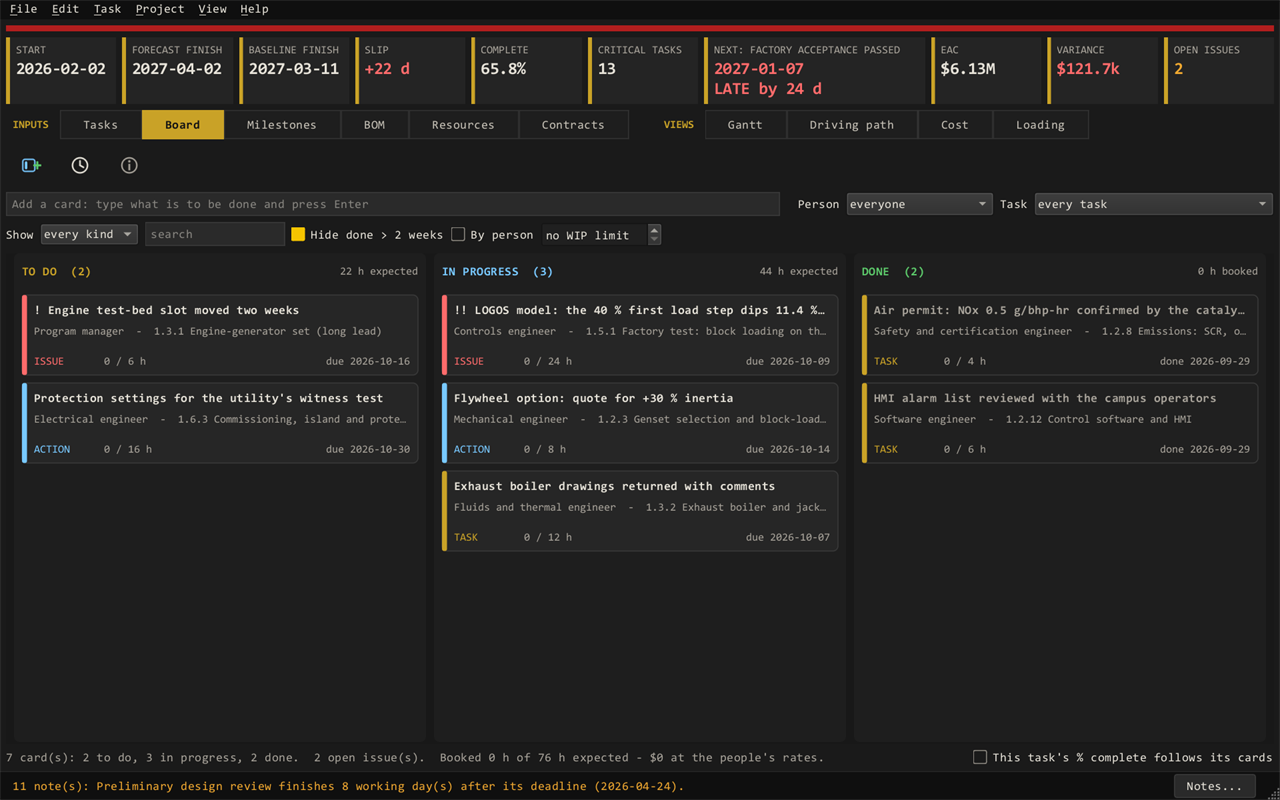Click the clock icon in the board toolbar

[80, 165]
